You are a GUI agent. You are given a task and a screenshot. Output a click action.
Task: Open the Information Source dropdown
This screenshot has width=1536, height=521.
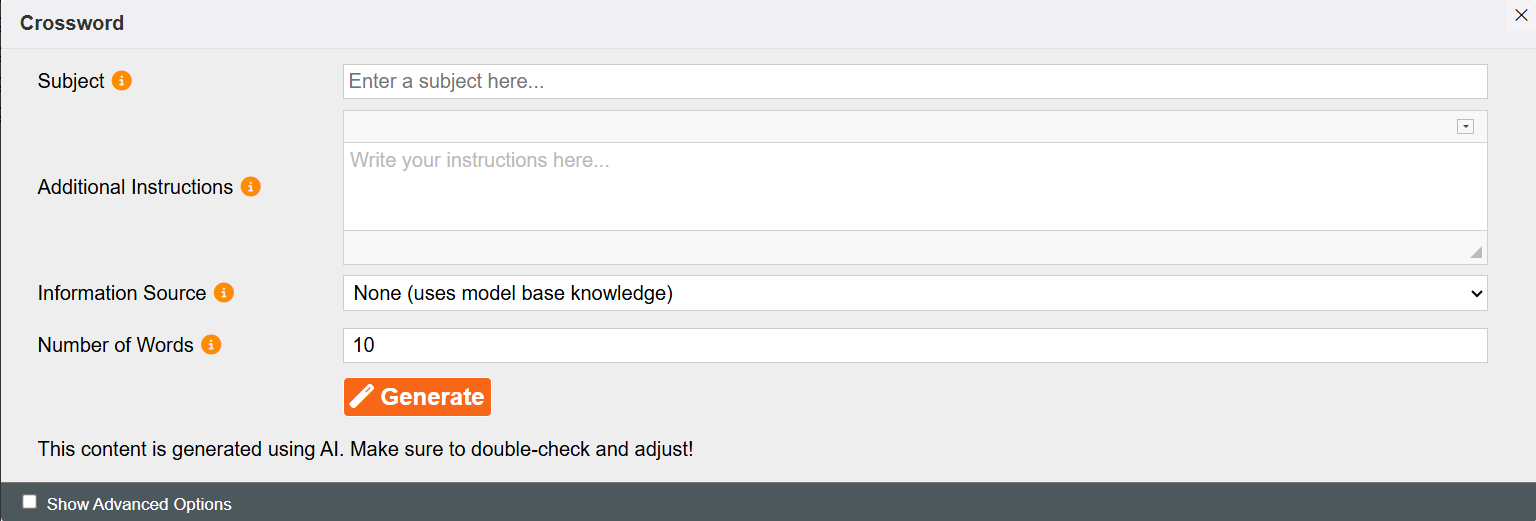click(x=915, y=293)
